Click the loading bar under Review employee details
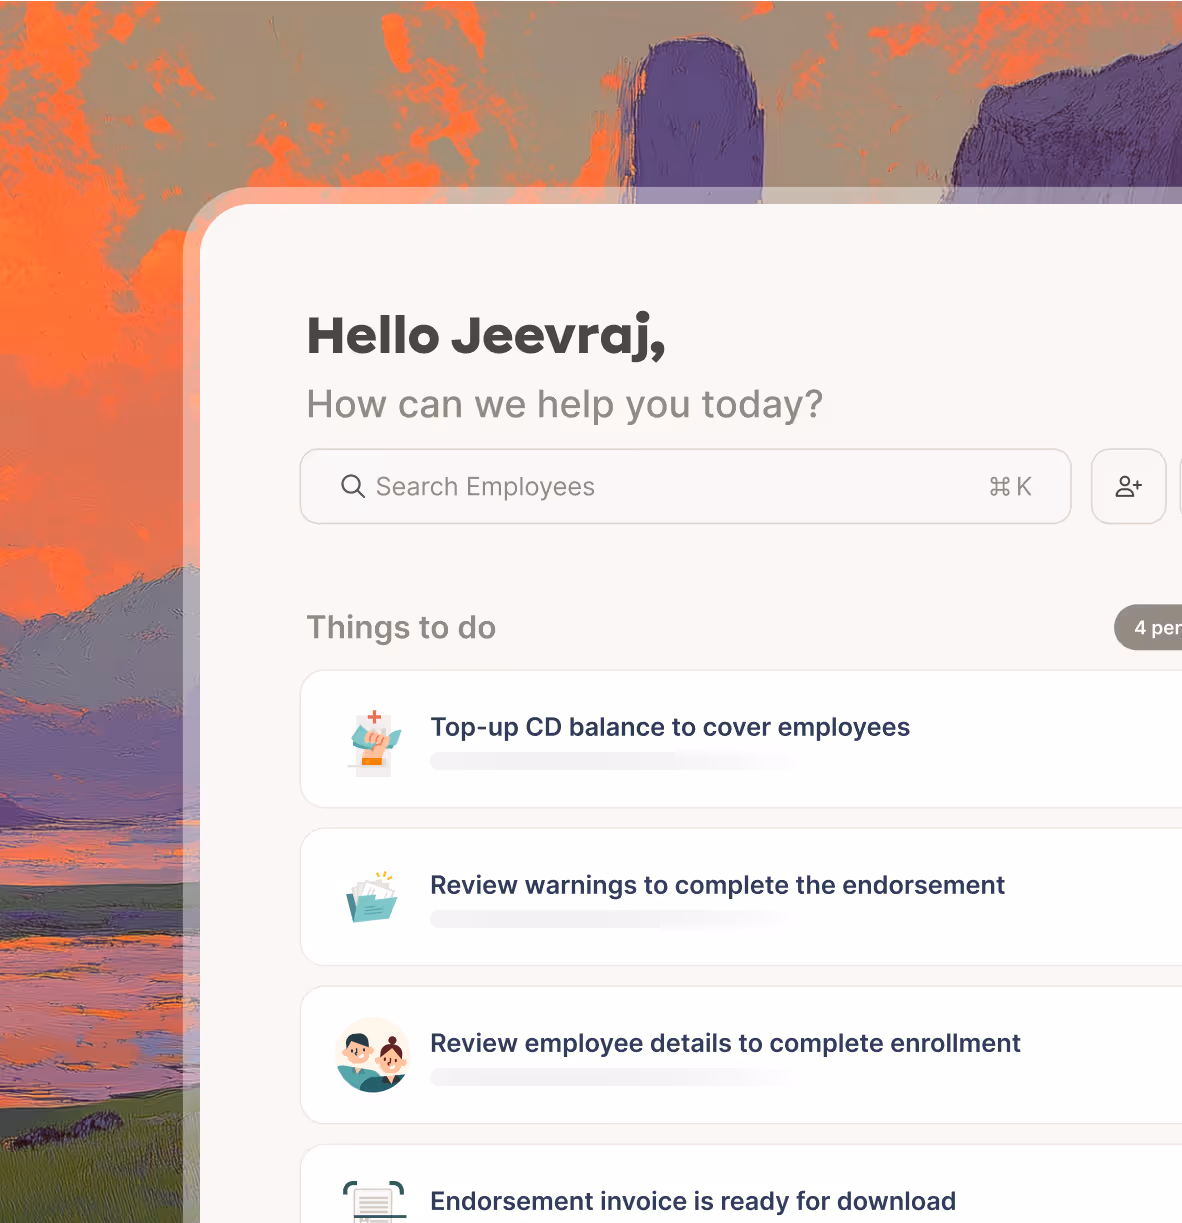Screen dimensions: 1182x1223 610,1078
